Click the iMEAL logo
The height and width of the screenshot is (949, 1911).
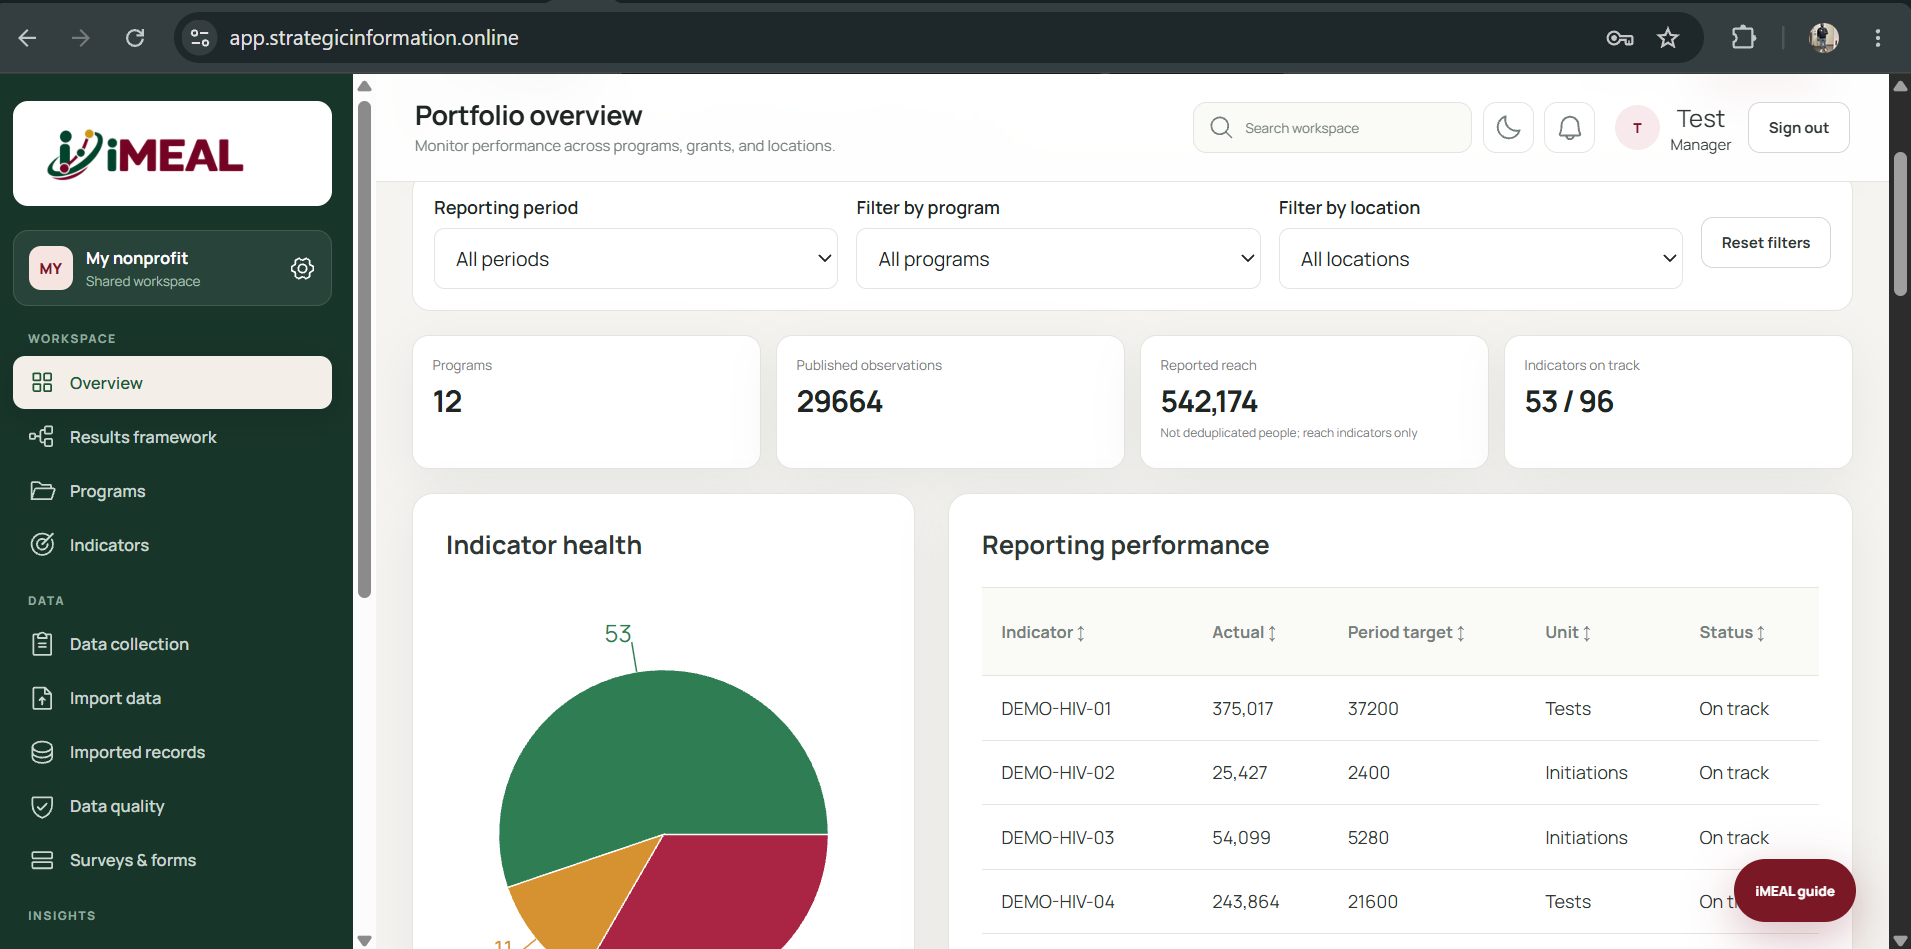pyautogui.click(x=146, y=154)
